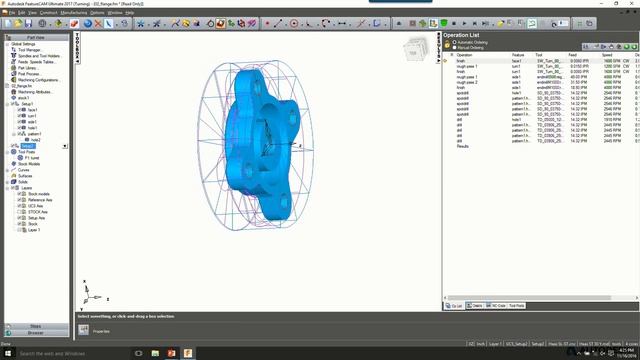Click the Properties icon in bottom panel
The image size is (640, 360).
click(x=83, y=330)
